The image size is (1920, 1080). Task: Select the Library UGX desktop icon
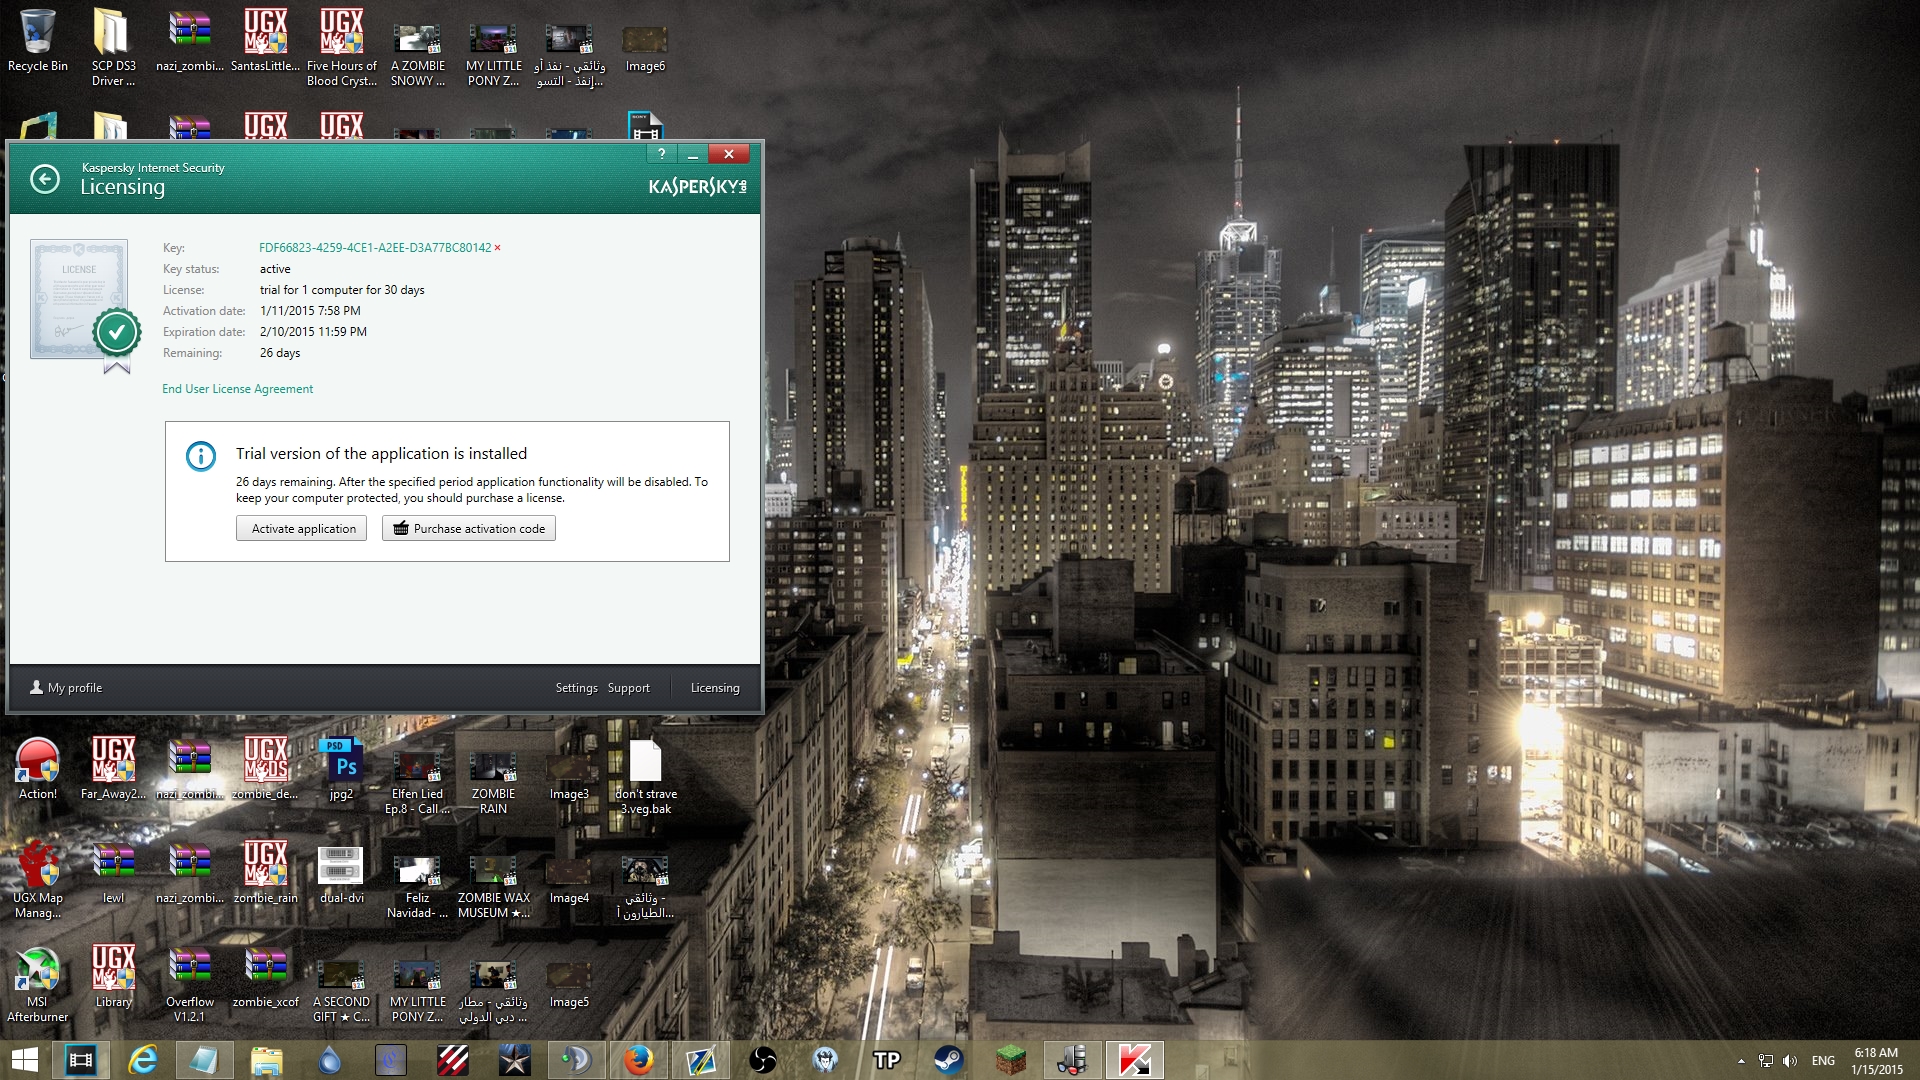[113, 976]
